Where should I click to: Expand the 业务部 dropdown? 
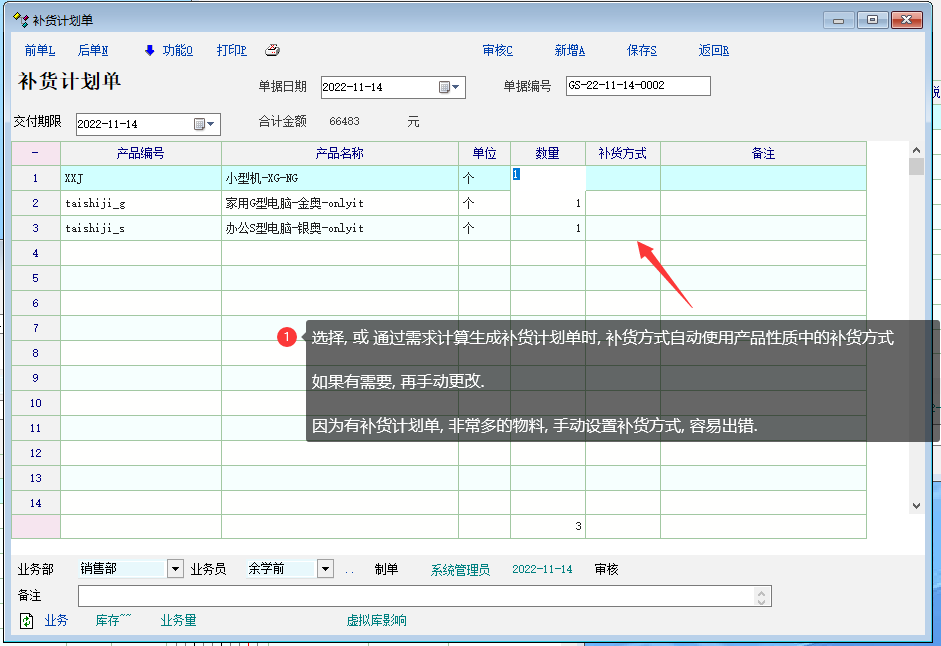point(176,569)
